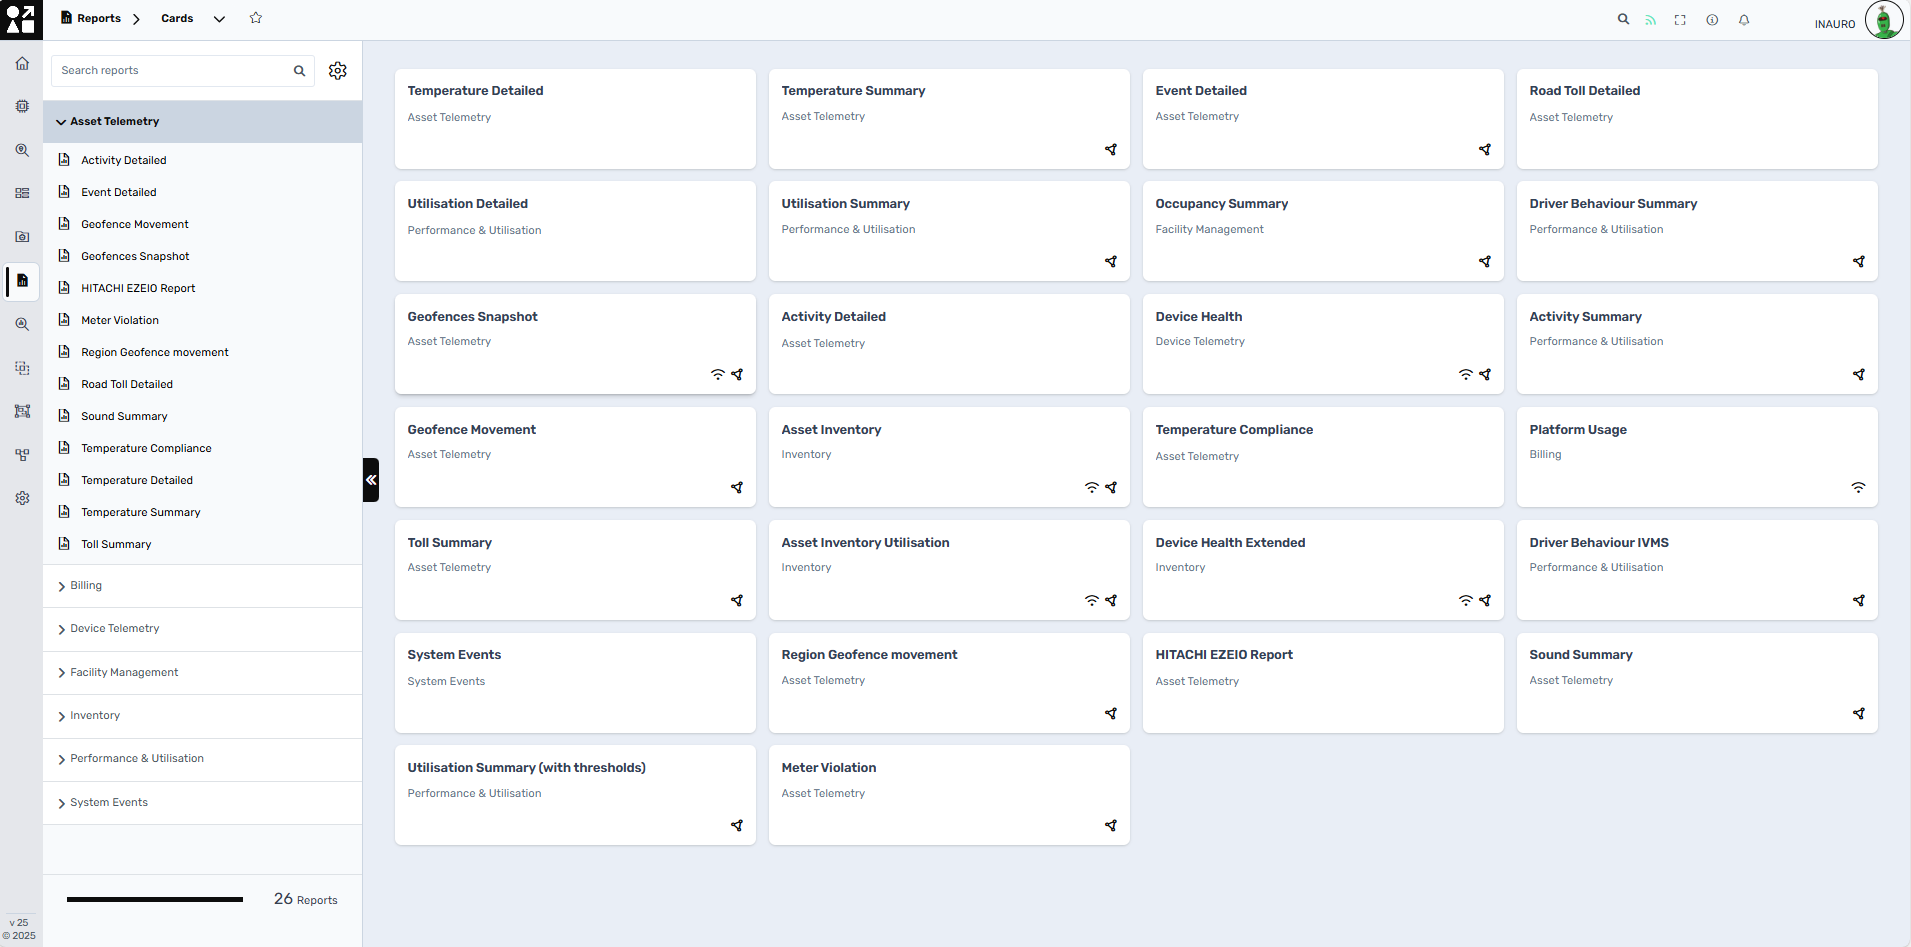Click the chip-shaped devices icon in sidebar
The height and width of the screenshot is (947, 1911).
coord(22,106)
